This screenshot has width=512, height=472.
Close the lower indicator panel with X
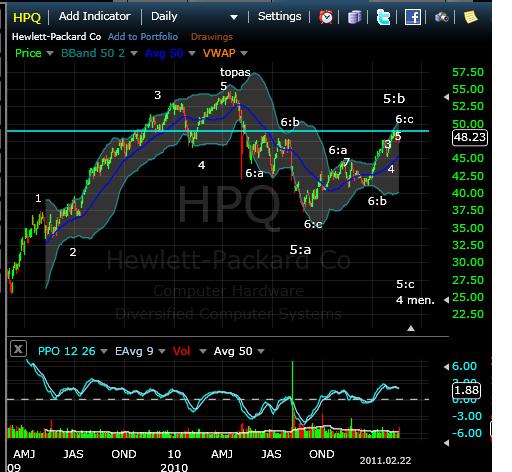[x=18, y=349]
